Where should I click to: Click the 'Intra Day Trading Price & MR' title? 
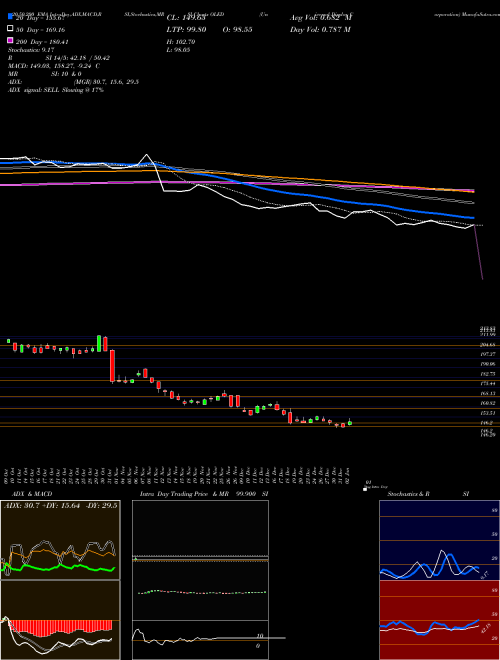click(184, 494)
